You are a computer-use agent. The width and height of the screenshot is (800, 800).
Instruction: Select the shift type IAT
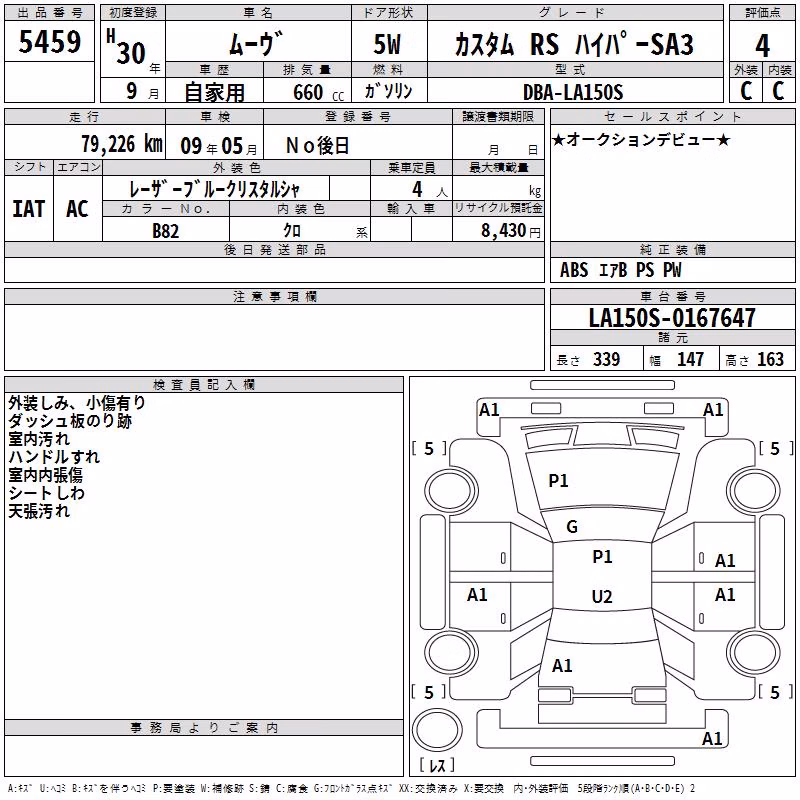pyautogui.click(x=29, y=209)
